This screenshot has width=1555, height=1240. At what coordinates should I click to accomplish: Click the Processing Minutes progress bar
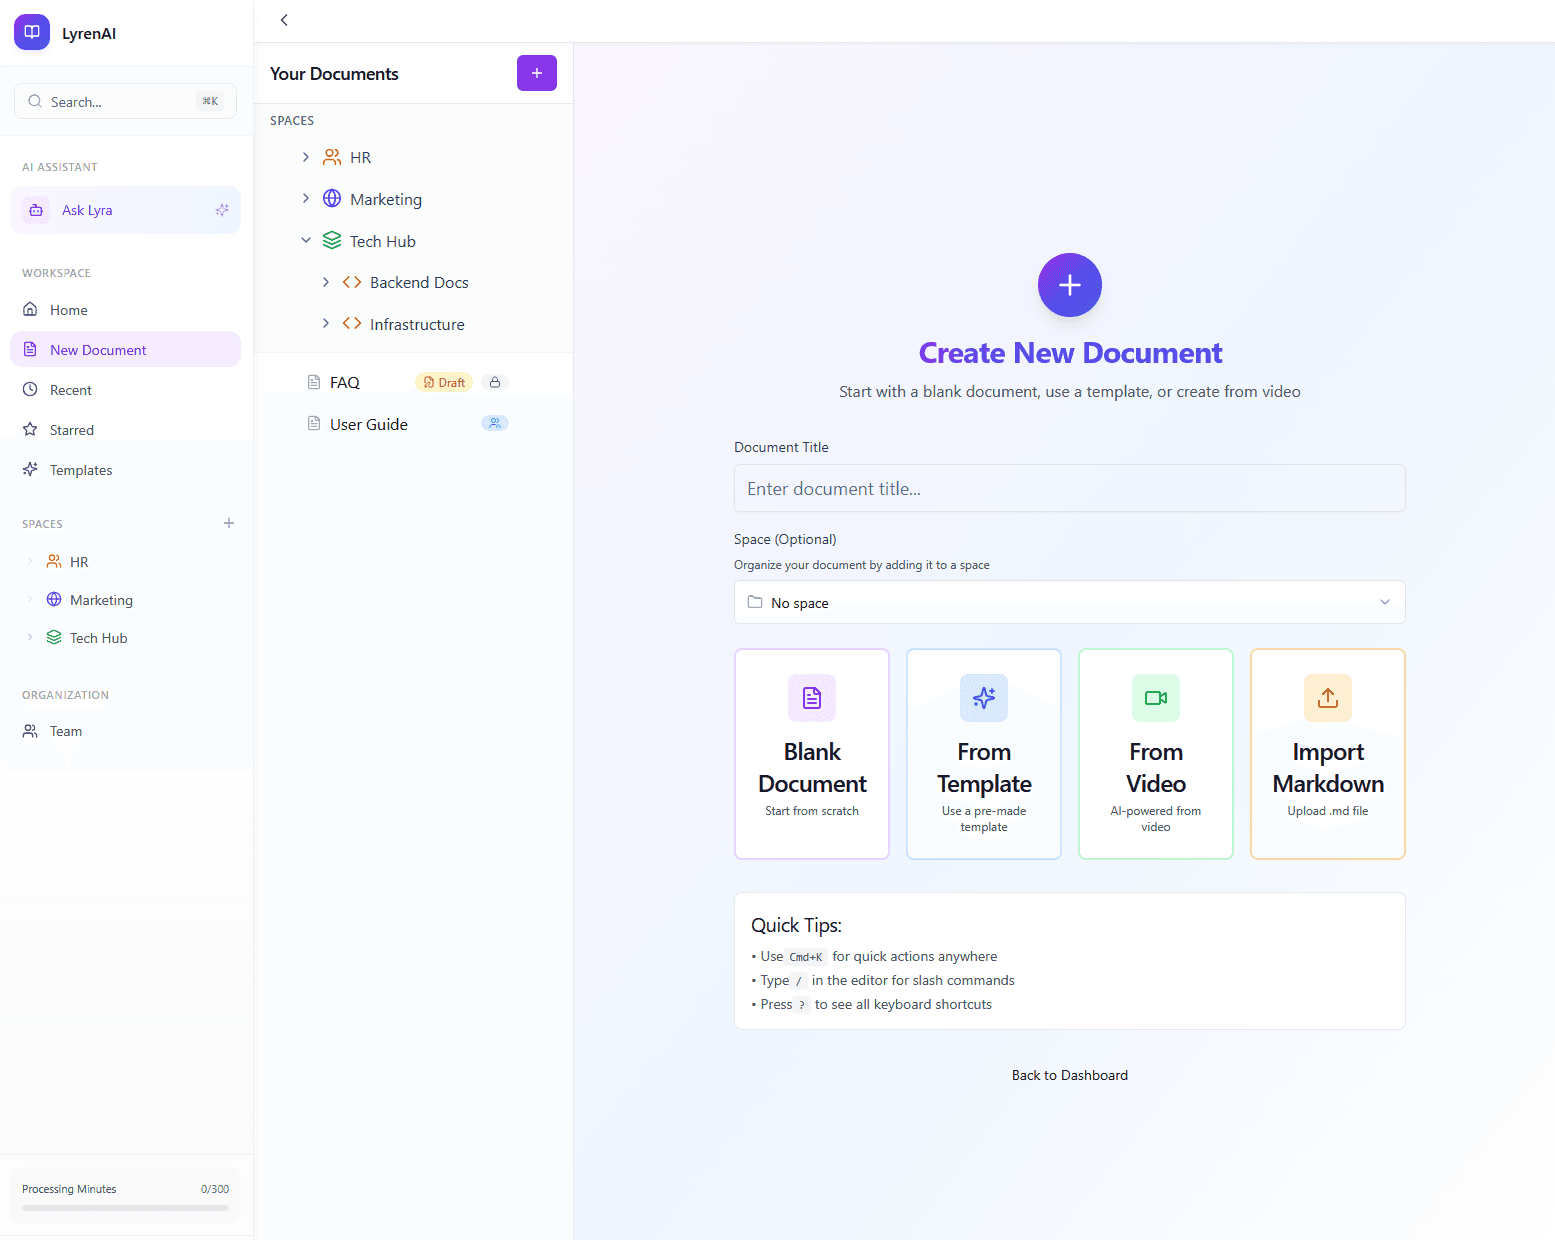[125, 1207]
